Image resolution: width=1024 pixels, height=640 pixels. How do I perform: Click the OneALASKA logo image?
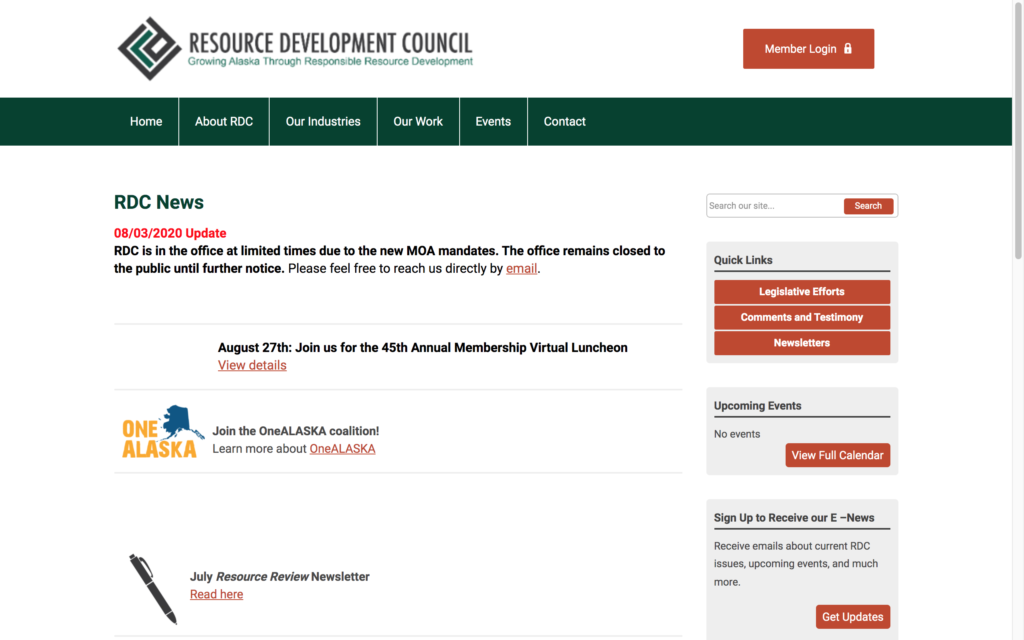[162, 432]
